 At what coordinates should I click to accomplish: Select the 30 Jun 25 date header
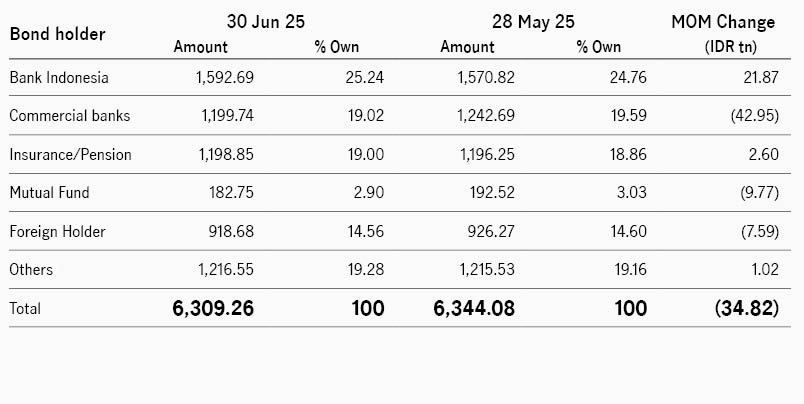pos(266,22)
